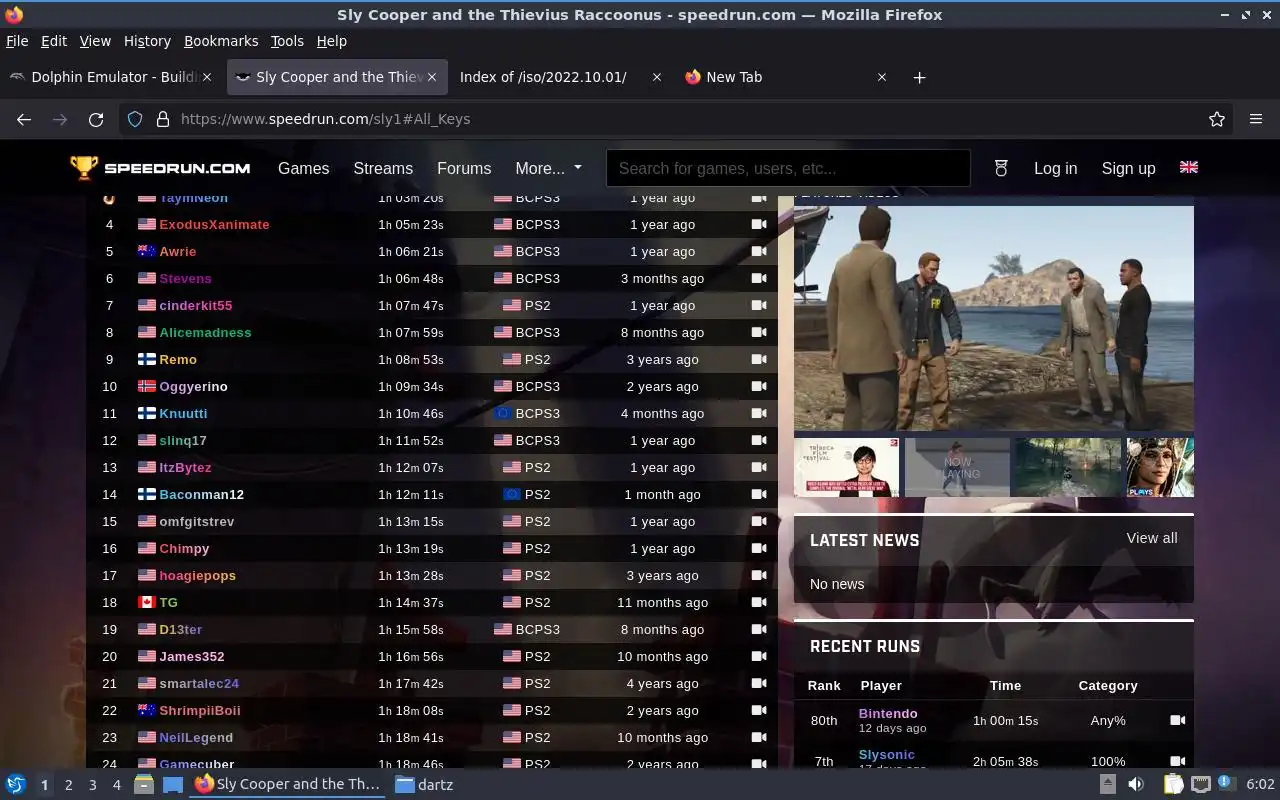
Task: Click the Any% category in Recent Runs
Action: [1108, 720]
